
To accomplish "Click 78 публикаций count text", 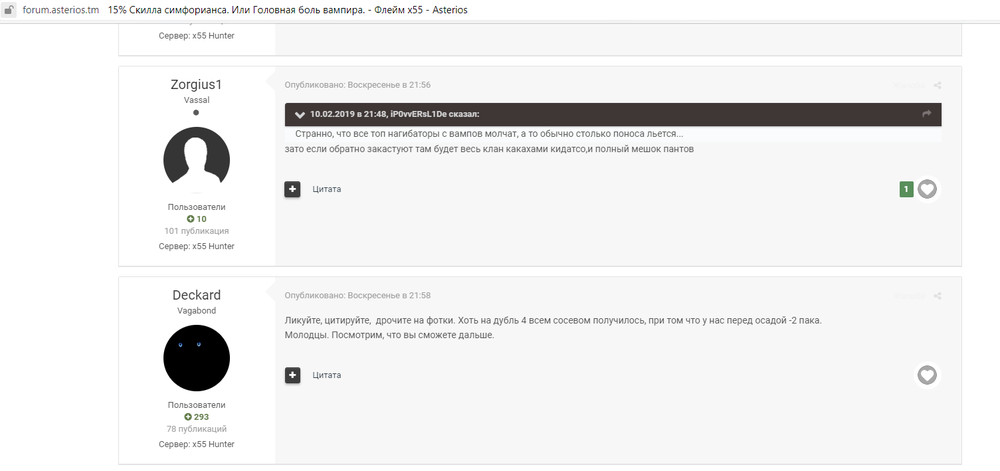I will (x=196, y=429).
